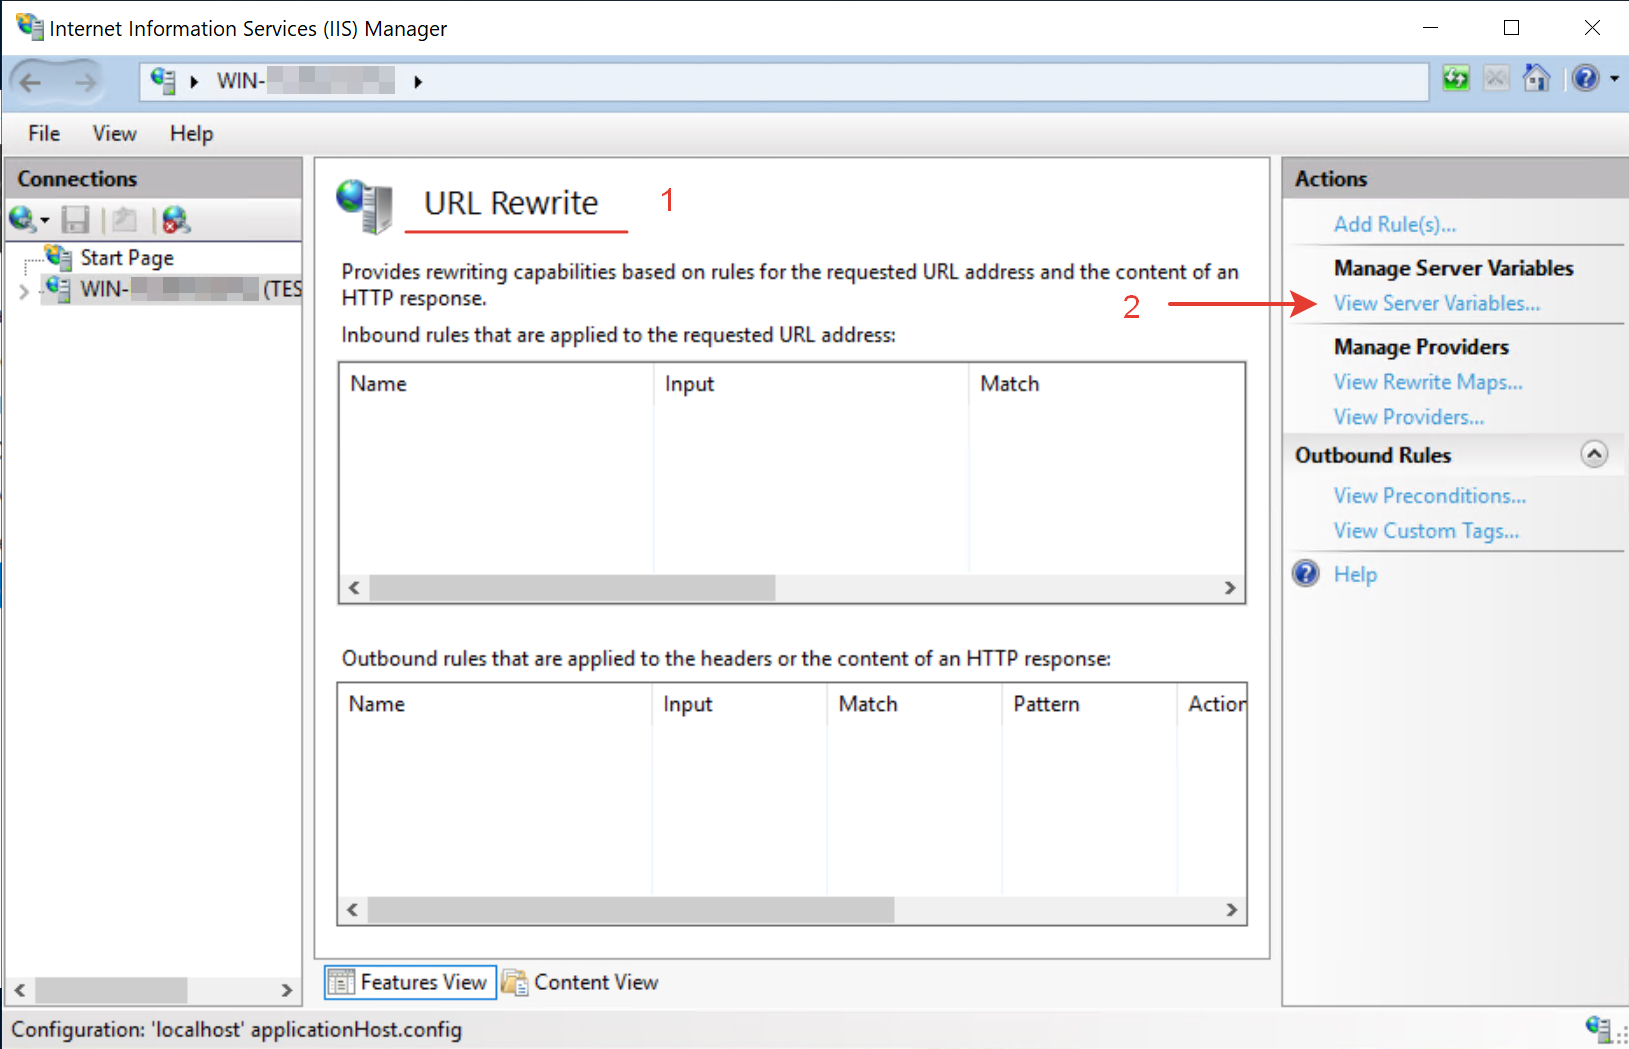Click the server icon in the address bar
The height and width of the screenshot is (1049, 1629).
pos(163,81)
